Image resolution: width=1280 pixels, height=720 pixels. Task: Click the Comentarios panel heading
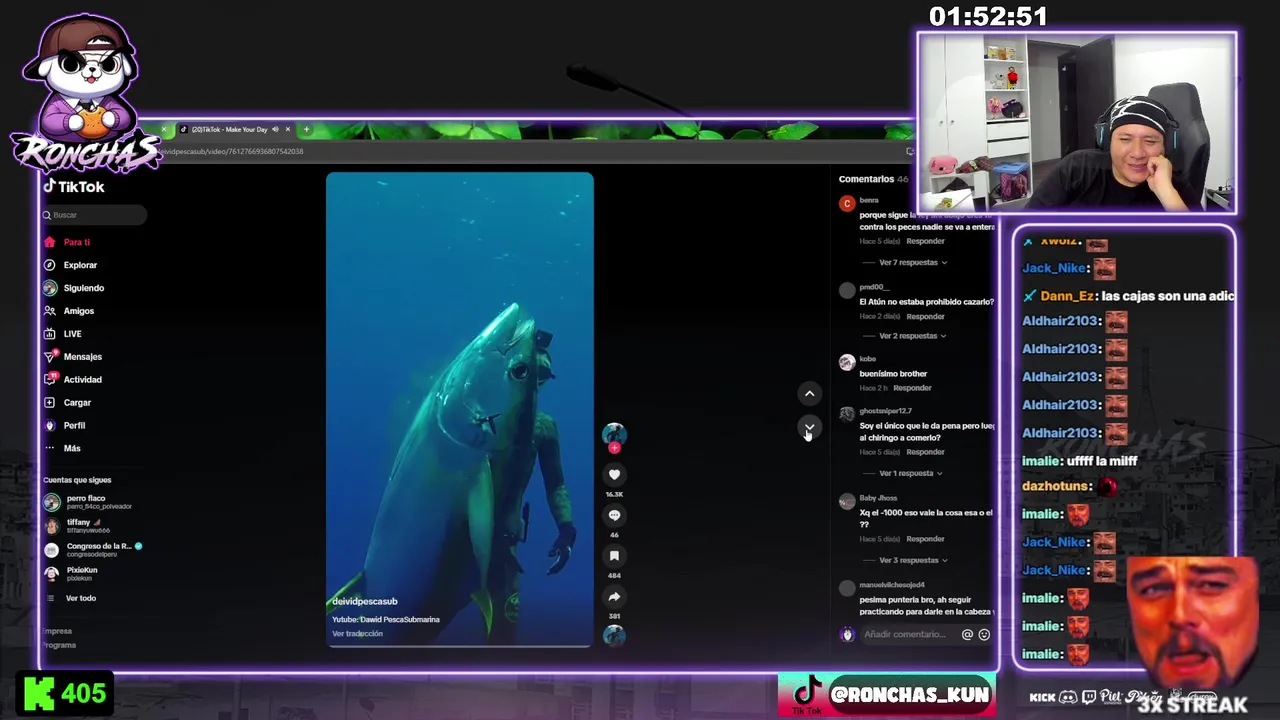tap(866, 179)
